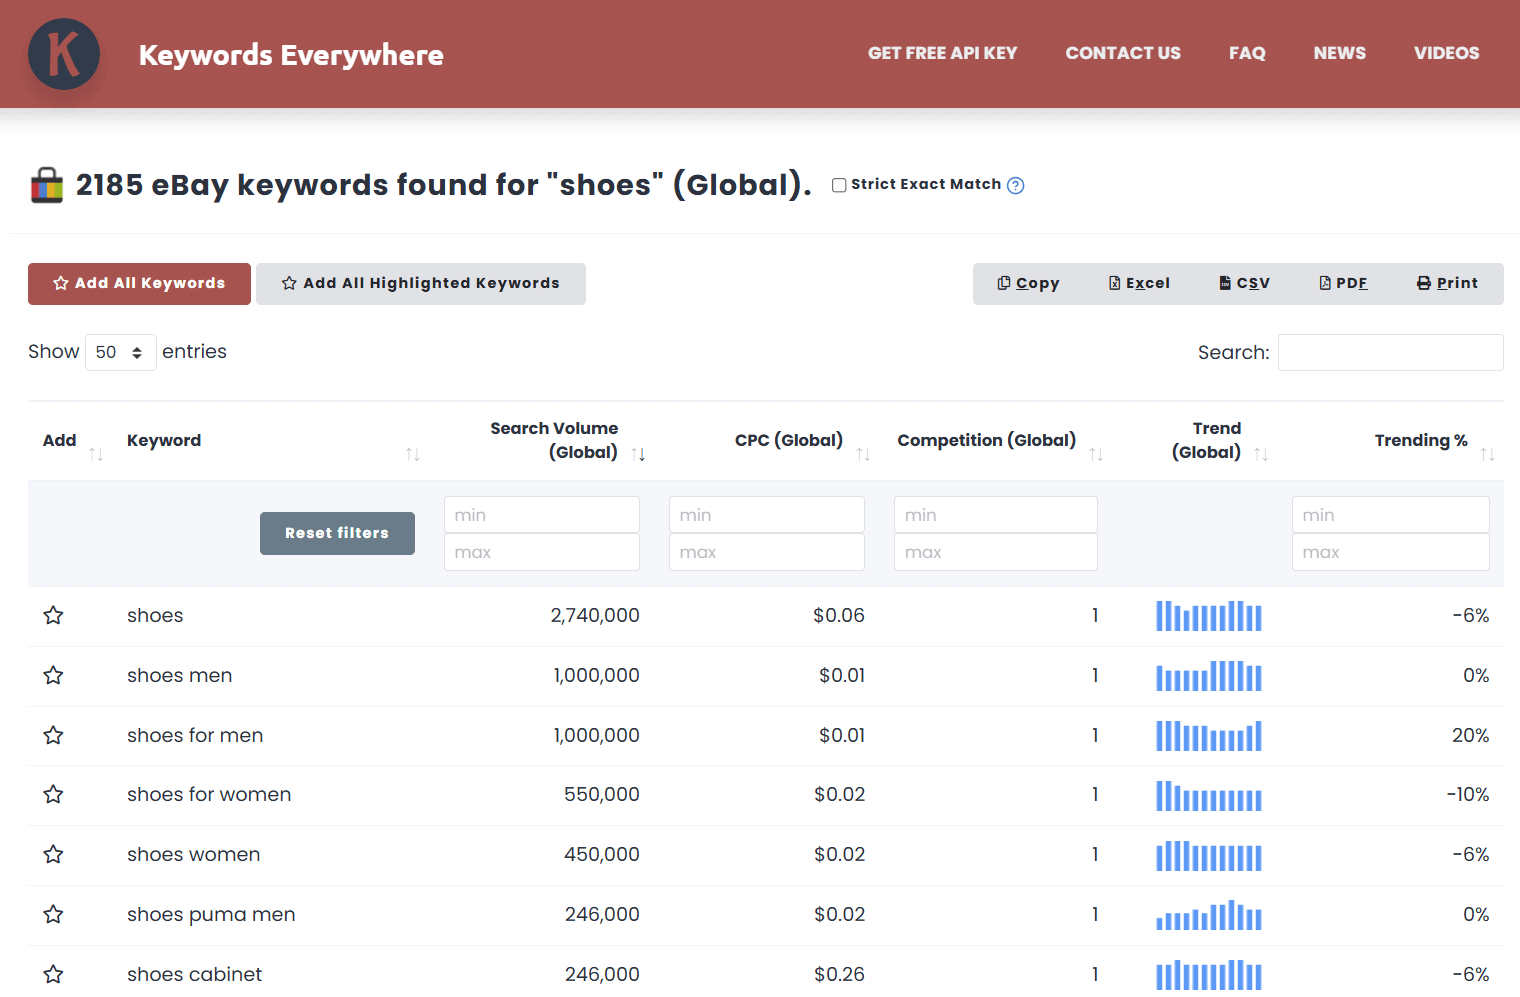This screenshot has height=997, width=1520.
Task: Click the Reset filters button
Action: tap(337, 533)
